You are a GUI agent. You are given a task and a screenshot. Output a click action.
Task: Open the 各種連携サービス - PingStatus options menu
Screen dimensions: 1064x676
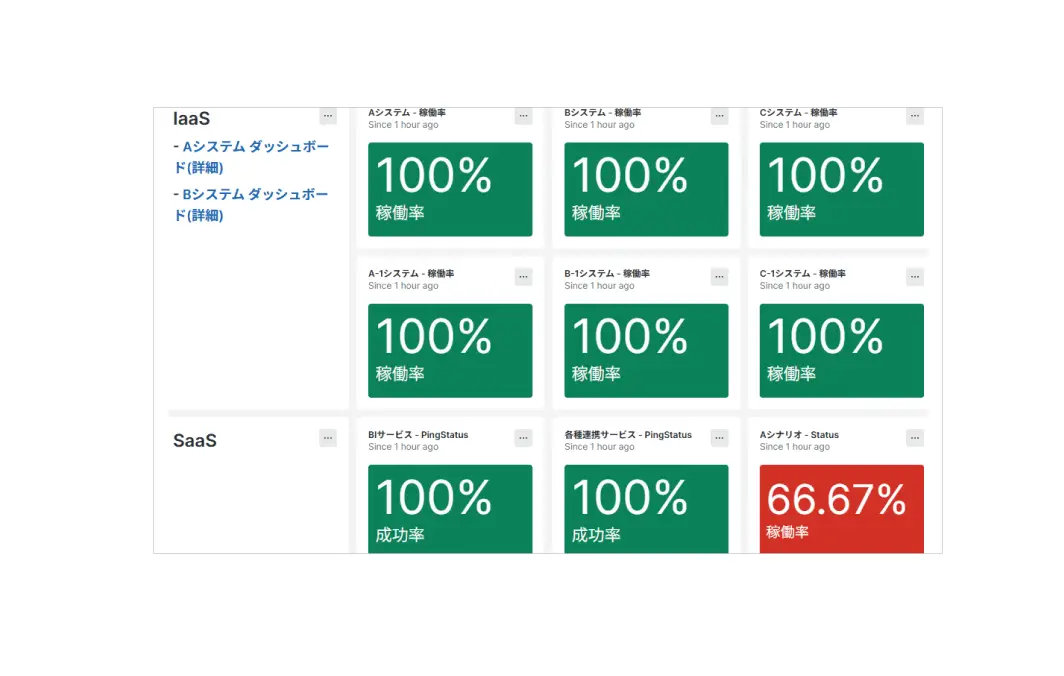pos(719,438)
